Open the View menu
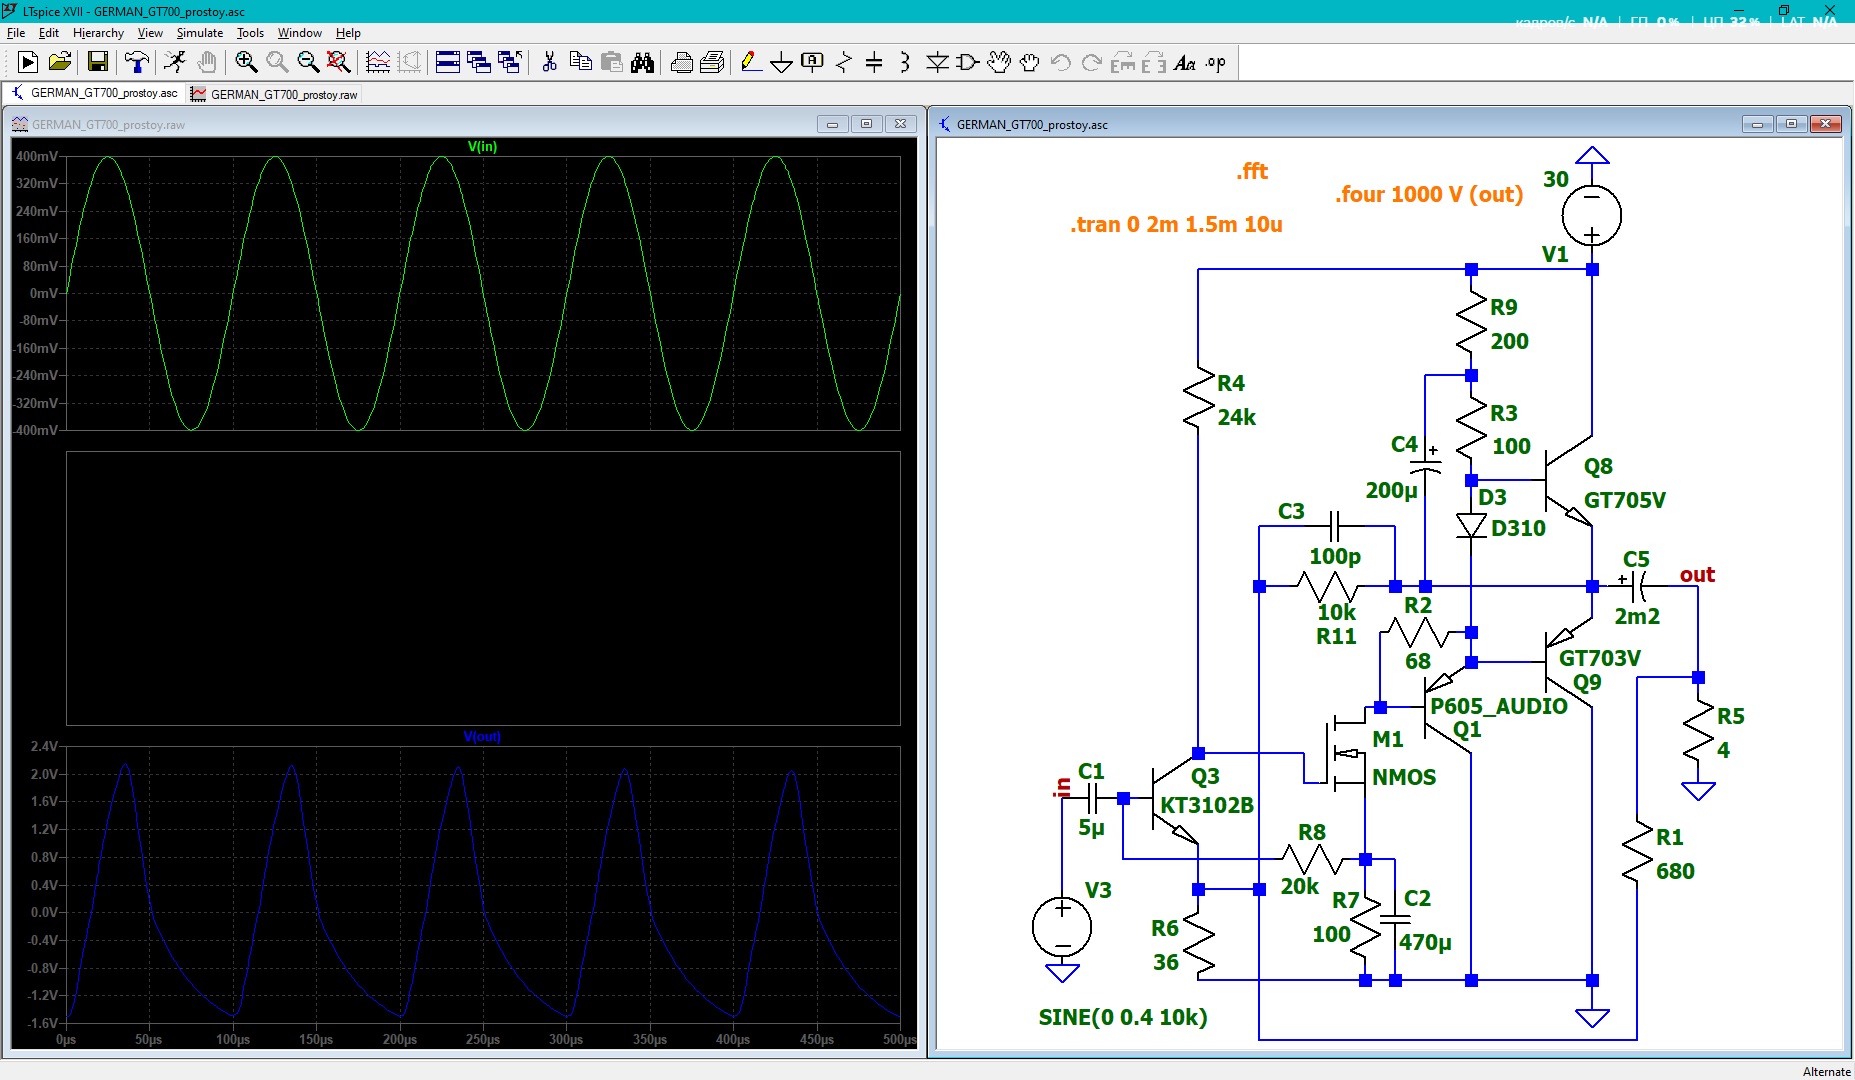Screen dimensions: 1855x1080 [x=150, y=33]
